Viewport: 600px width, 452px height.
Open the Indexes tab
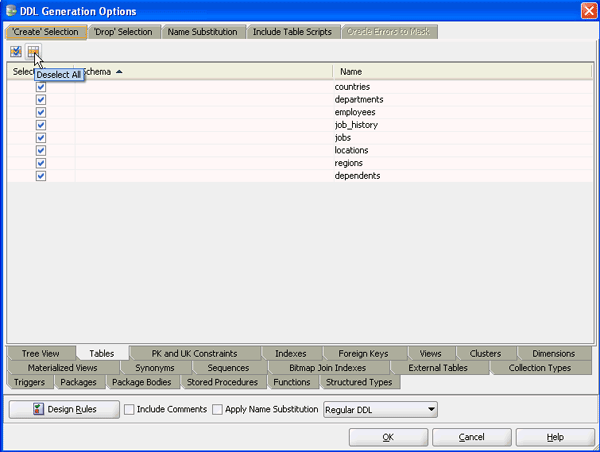click(291, 354)
